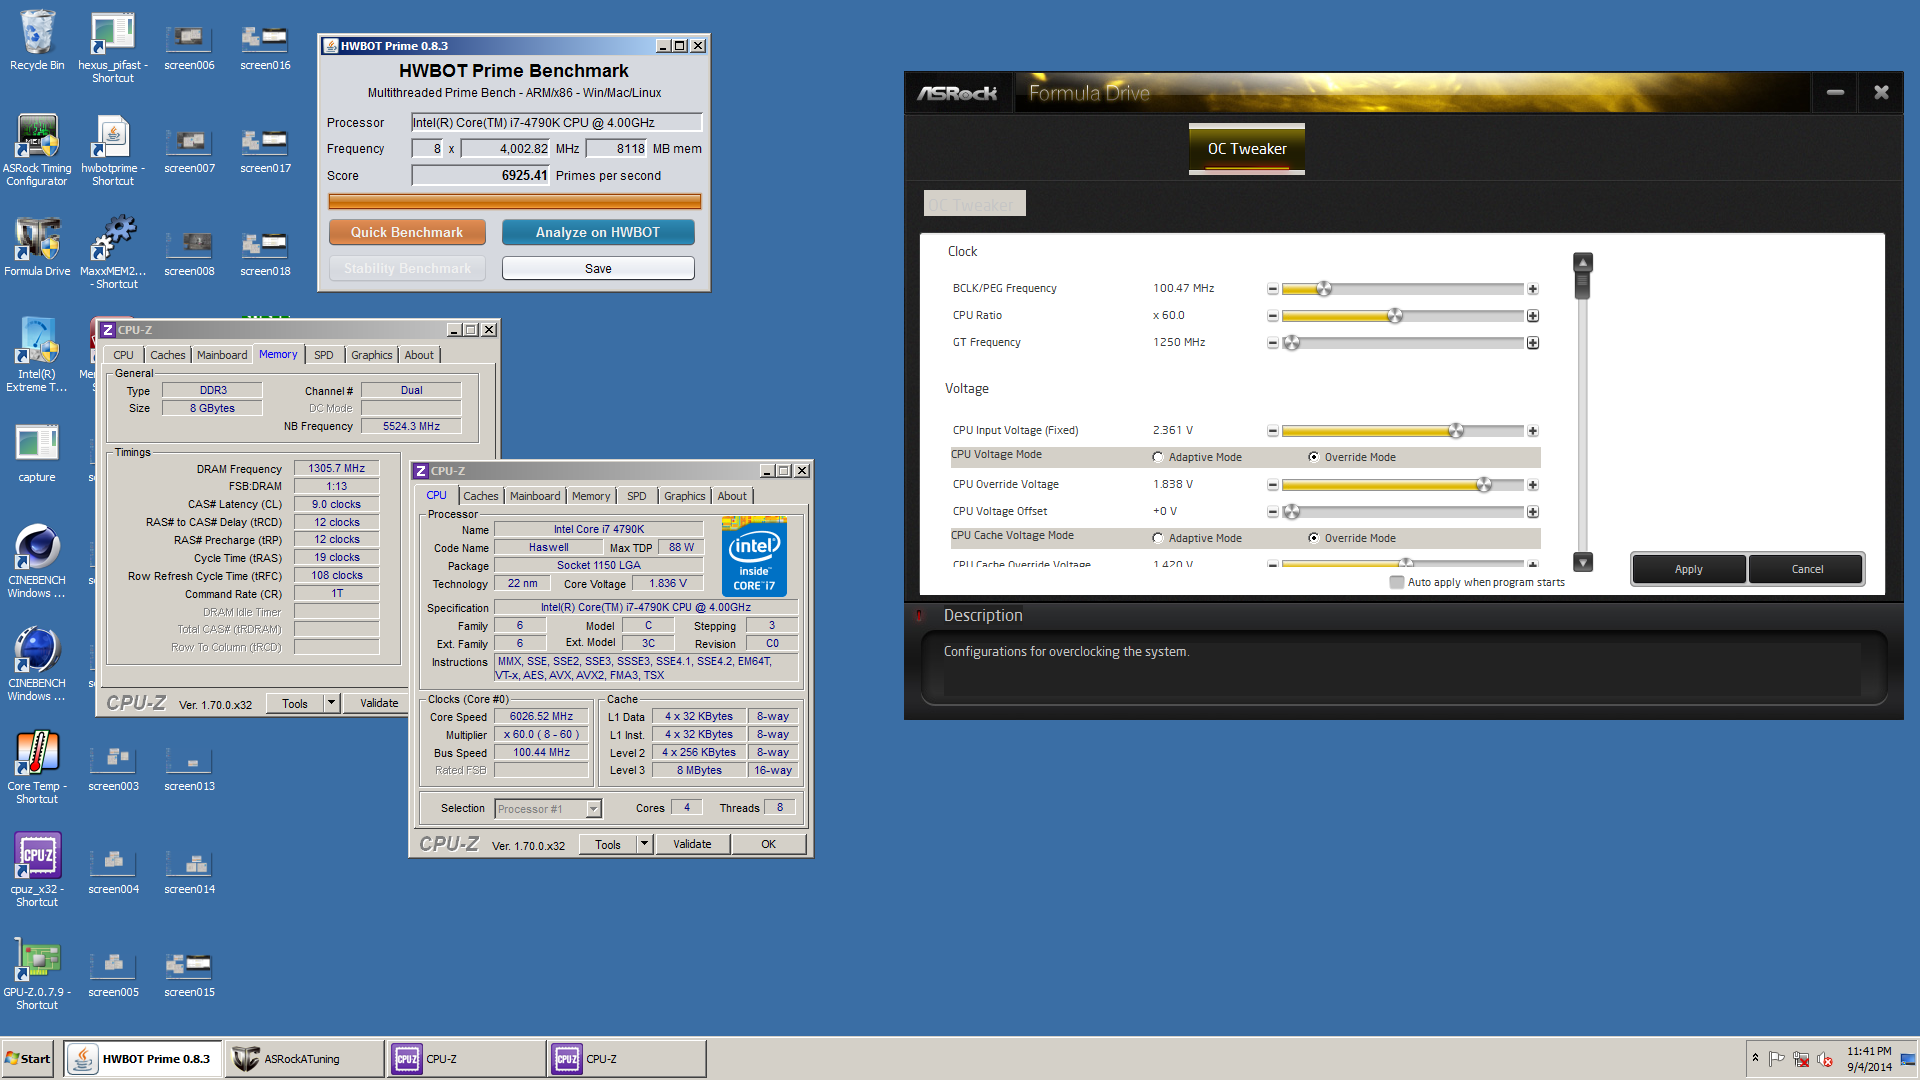Open Tools dropdown arrow in Memory CPU-Z
This screenshot has width=1920, height=1080.
(331, 703)
